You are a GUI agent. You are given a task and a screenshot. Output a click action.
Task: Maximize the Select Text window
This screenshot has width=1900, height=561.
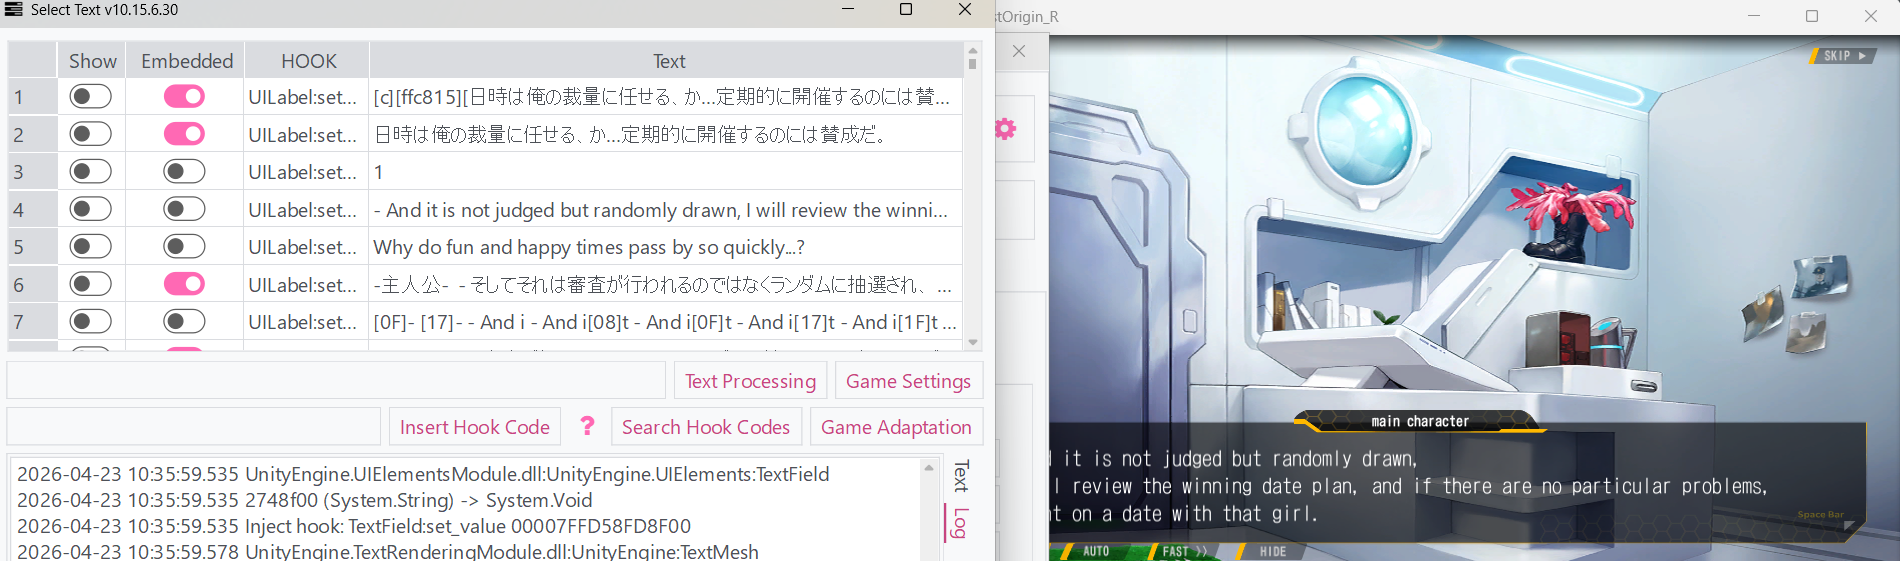906,10
